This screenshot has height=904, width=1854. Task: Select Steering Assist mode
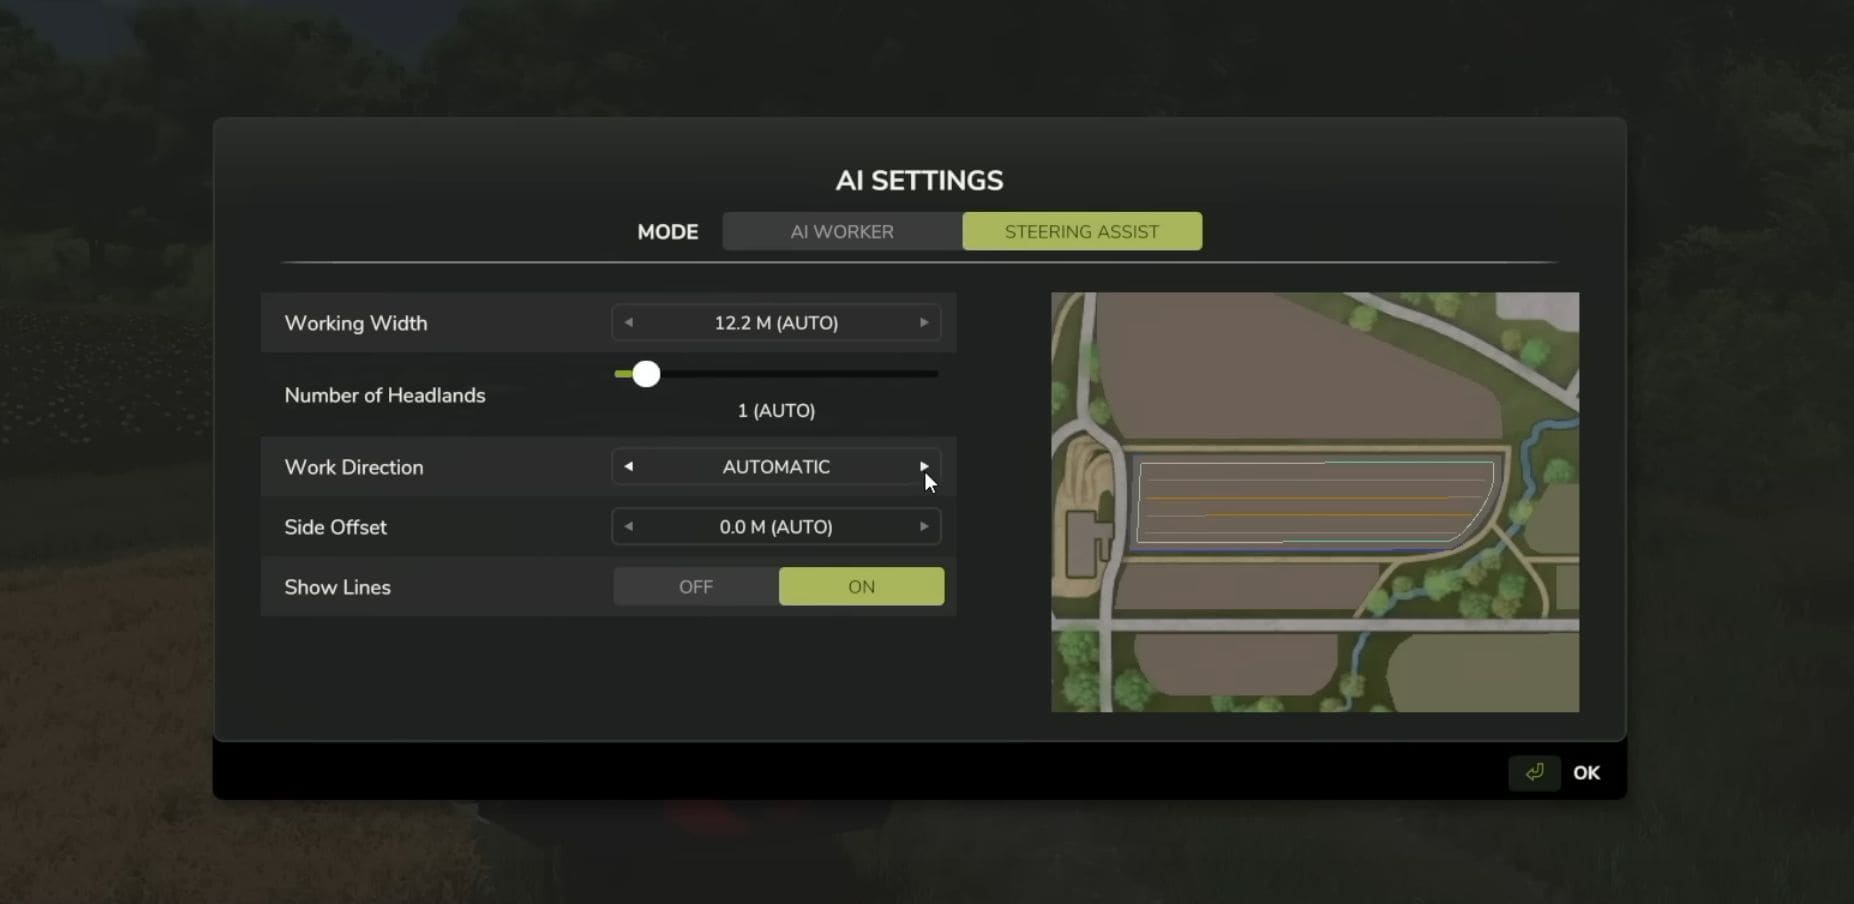point(1082,231)
